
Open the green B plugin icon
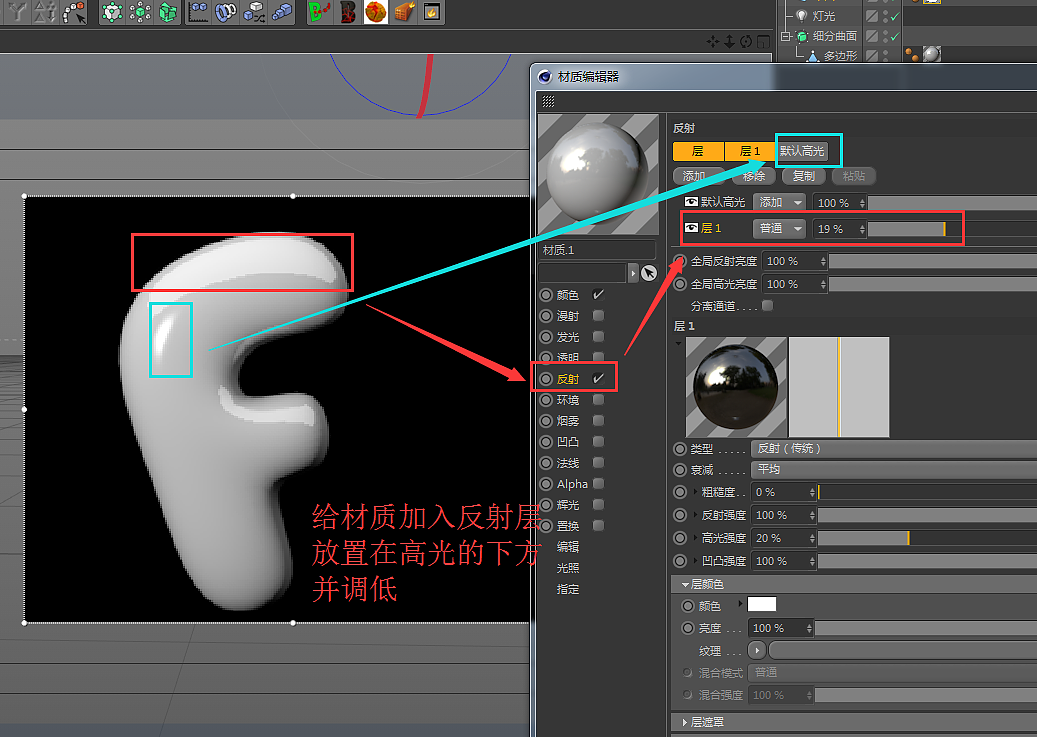click(x=319, y=12)
